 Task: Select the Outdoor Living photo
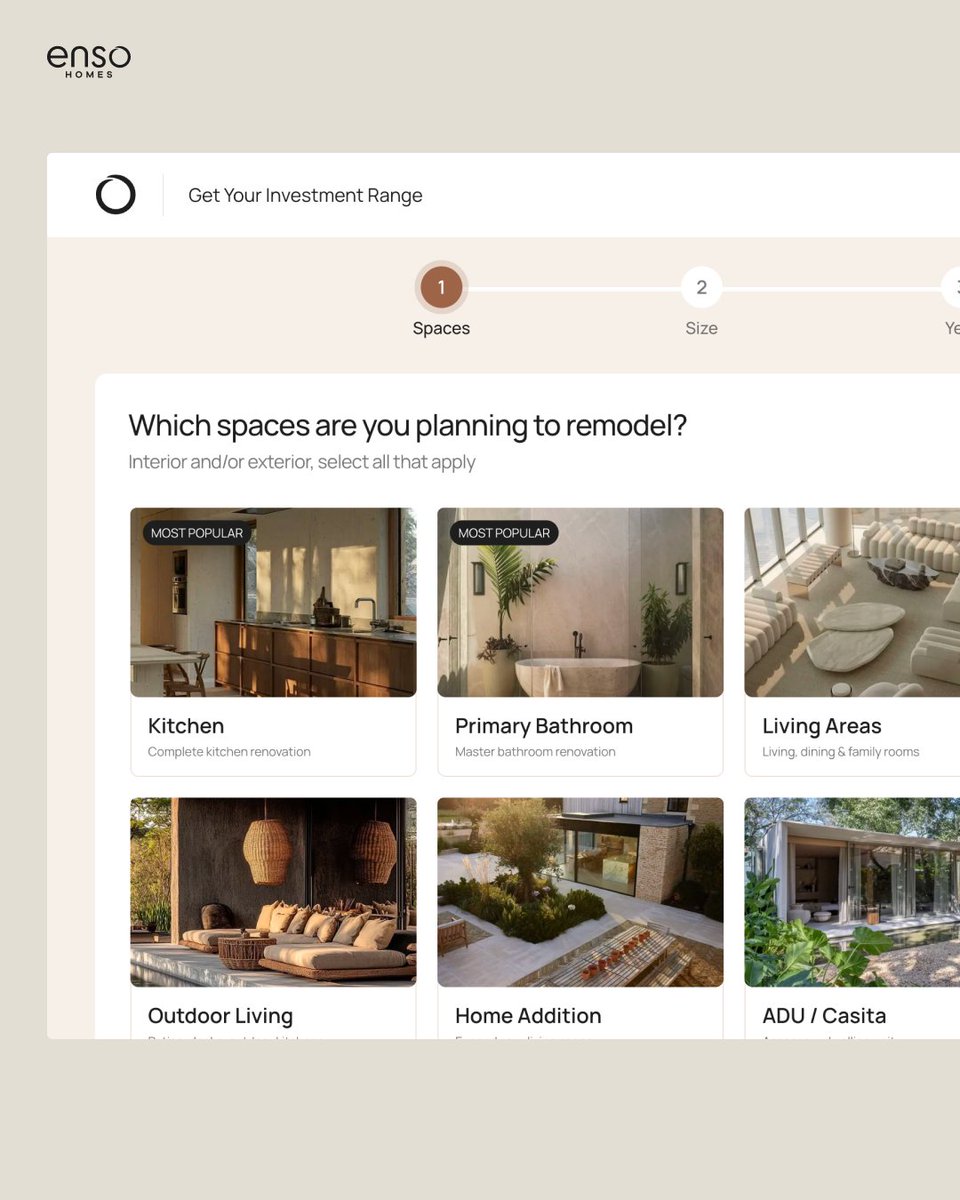point(273,892)
